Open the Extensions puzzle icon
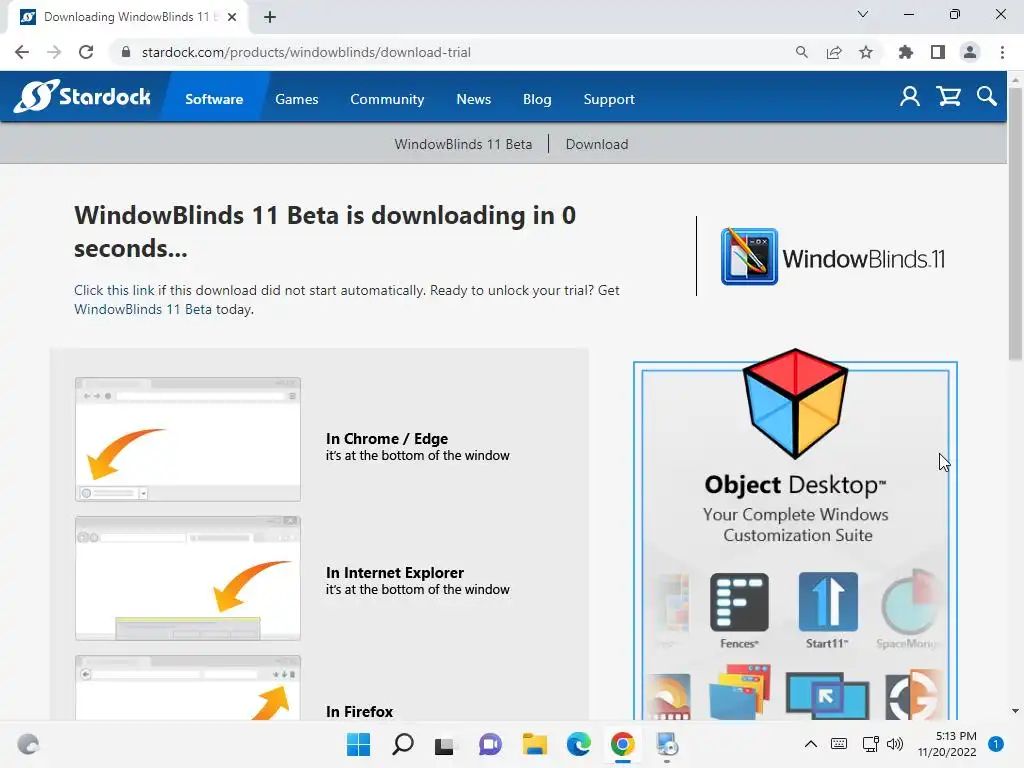 tap(905, 52)
